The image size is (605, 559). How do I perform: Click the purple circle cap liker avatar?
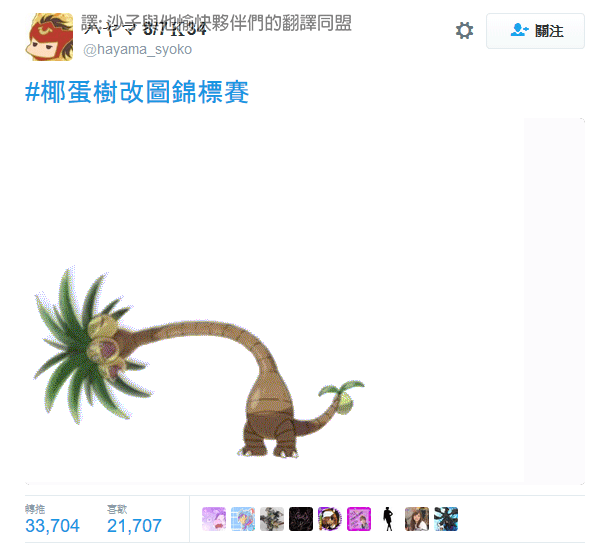[330, 519]
